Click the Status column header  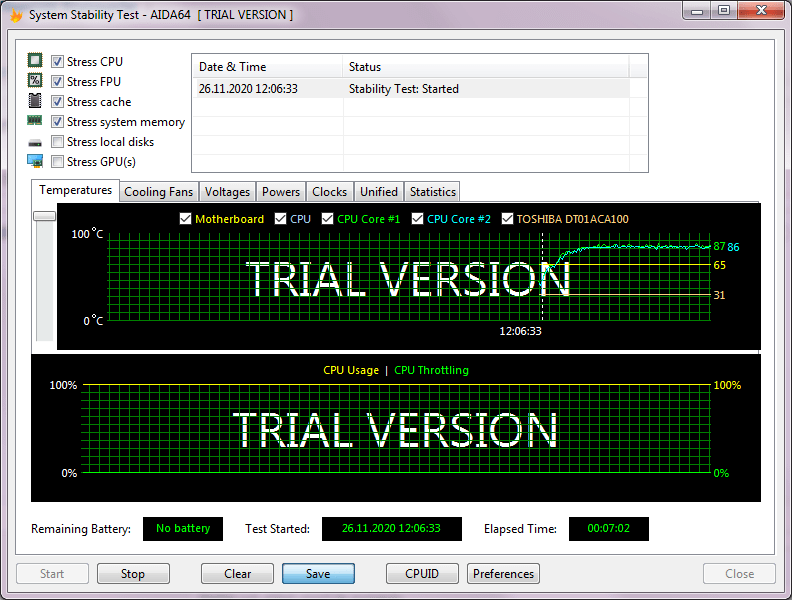click(x=486, y=67)
